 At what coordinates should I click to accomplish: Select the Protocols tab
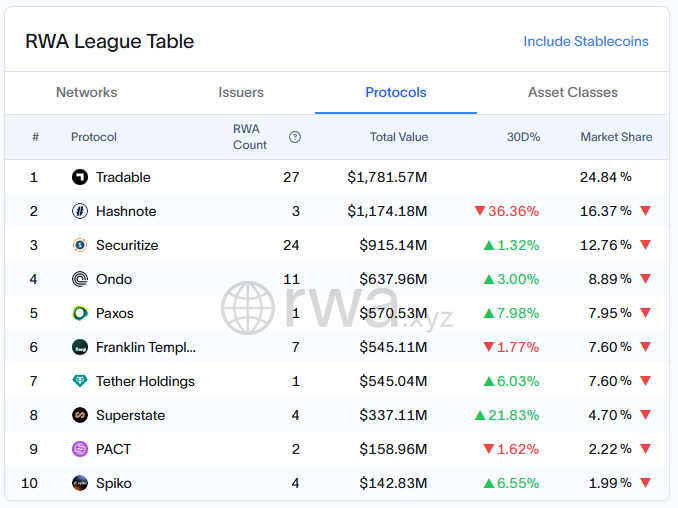coord(395,92)
